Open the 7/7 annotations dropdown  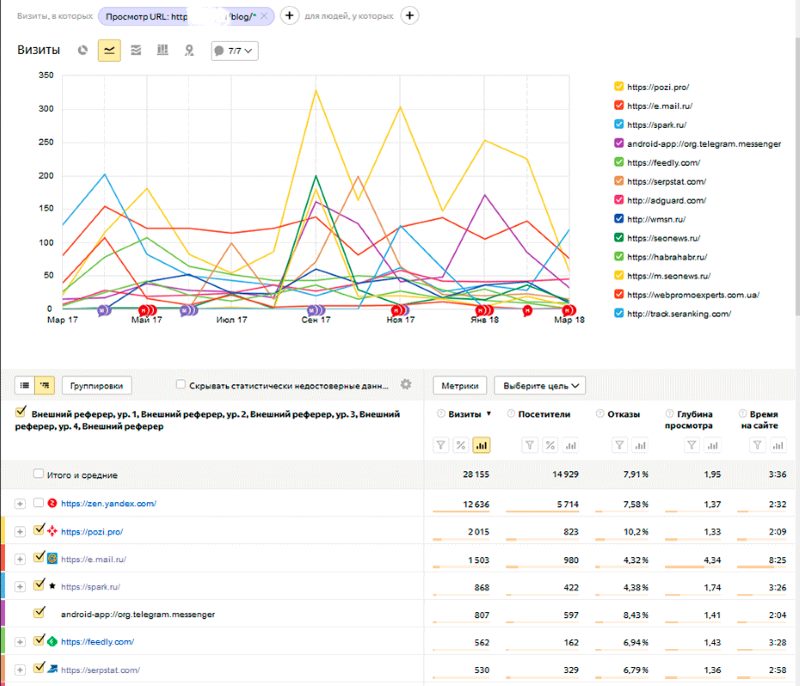tap(235, 51)
